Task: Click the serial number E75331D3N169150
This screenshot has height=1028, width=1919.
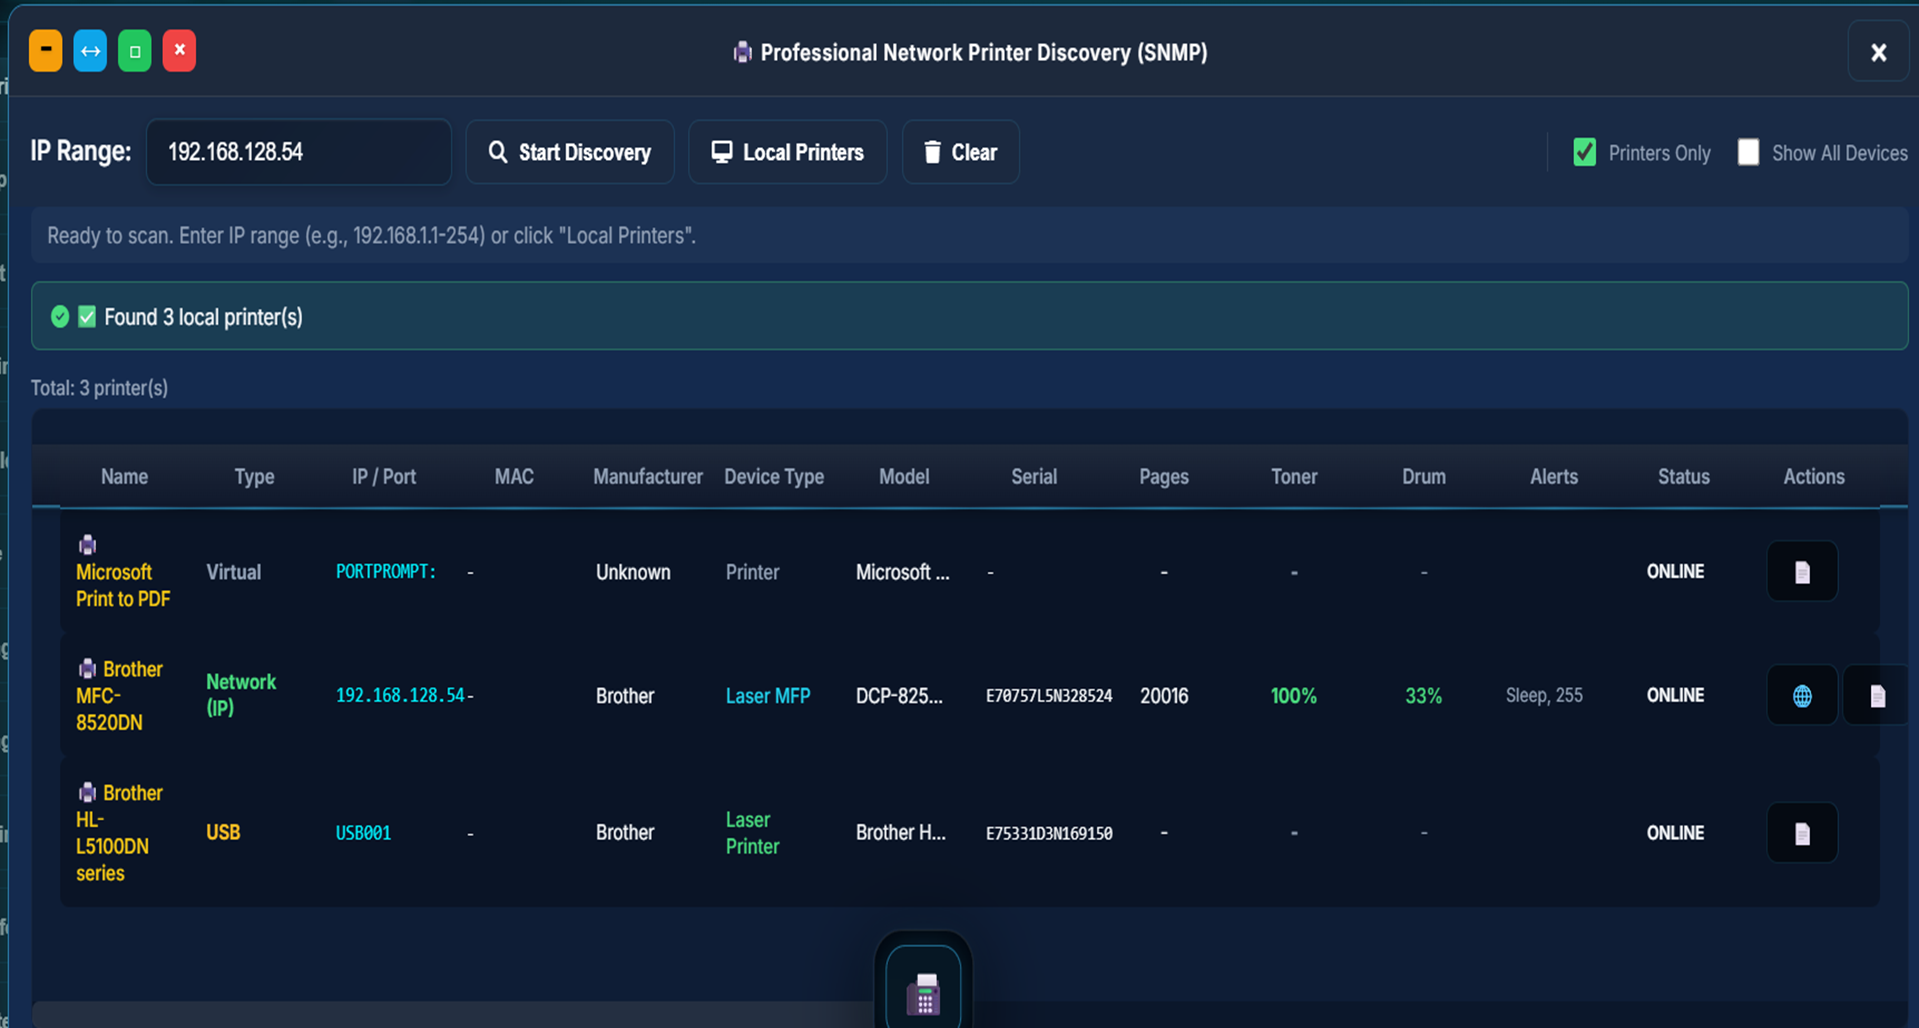Action: 1049,833
